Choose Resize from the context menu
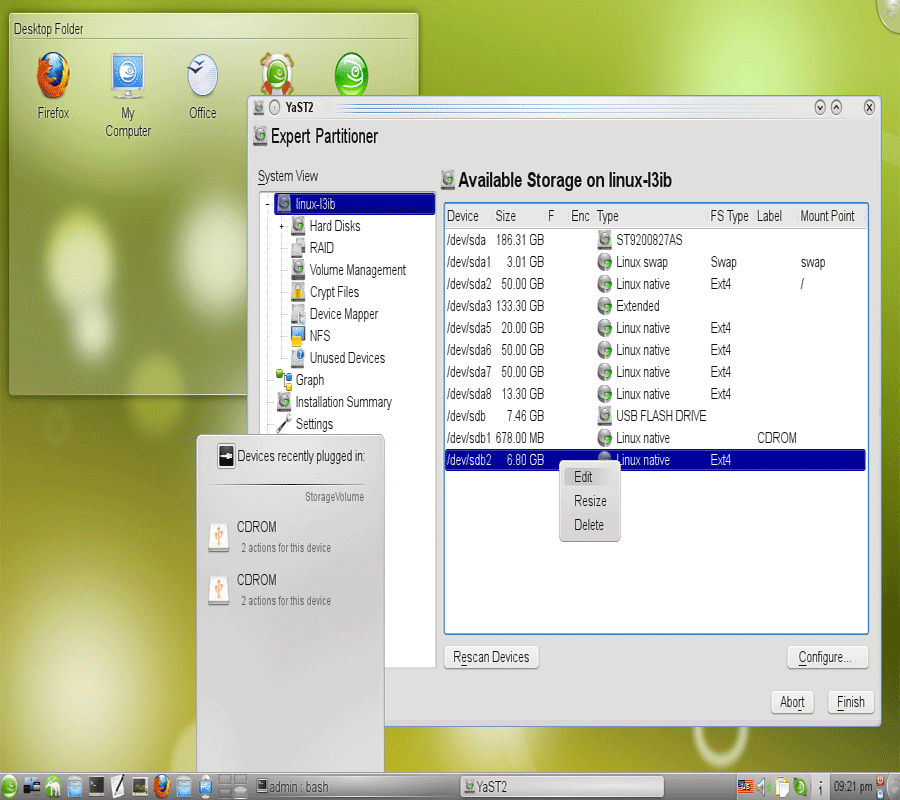The image size is (900, 800). coord(589,501)
